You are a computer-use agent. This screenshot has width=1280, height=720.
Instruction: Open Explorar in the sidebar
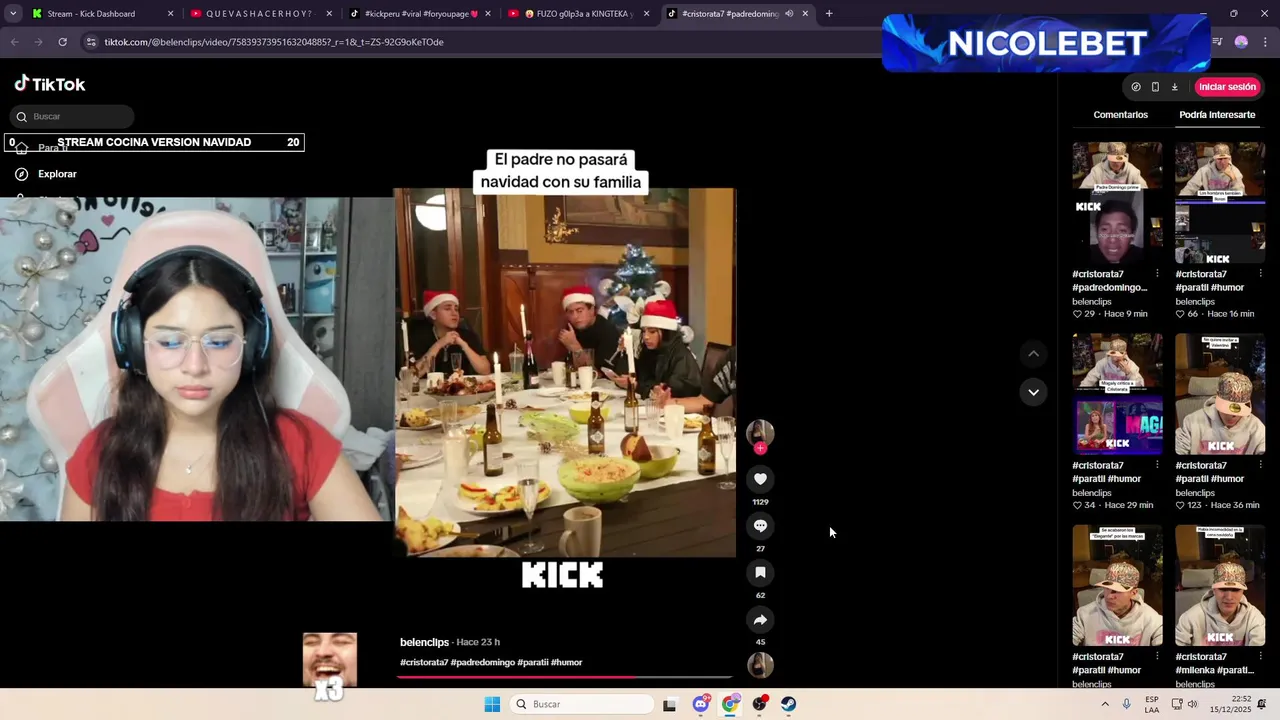[x=46, y=174]
